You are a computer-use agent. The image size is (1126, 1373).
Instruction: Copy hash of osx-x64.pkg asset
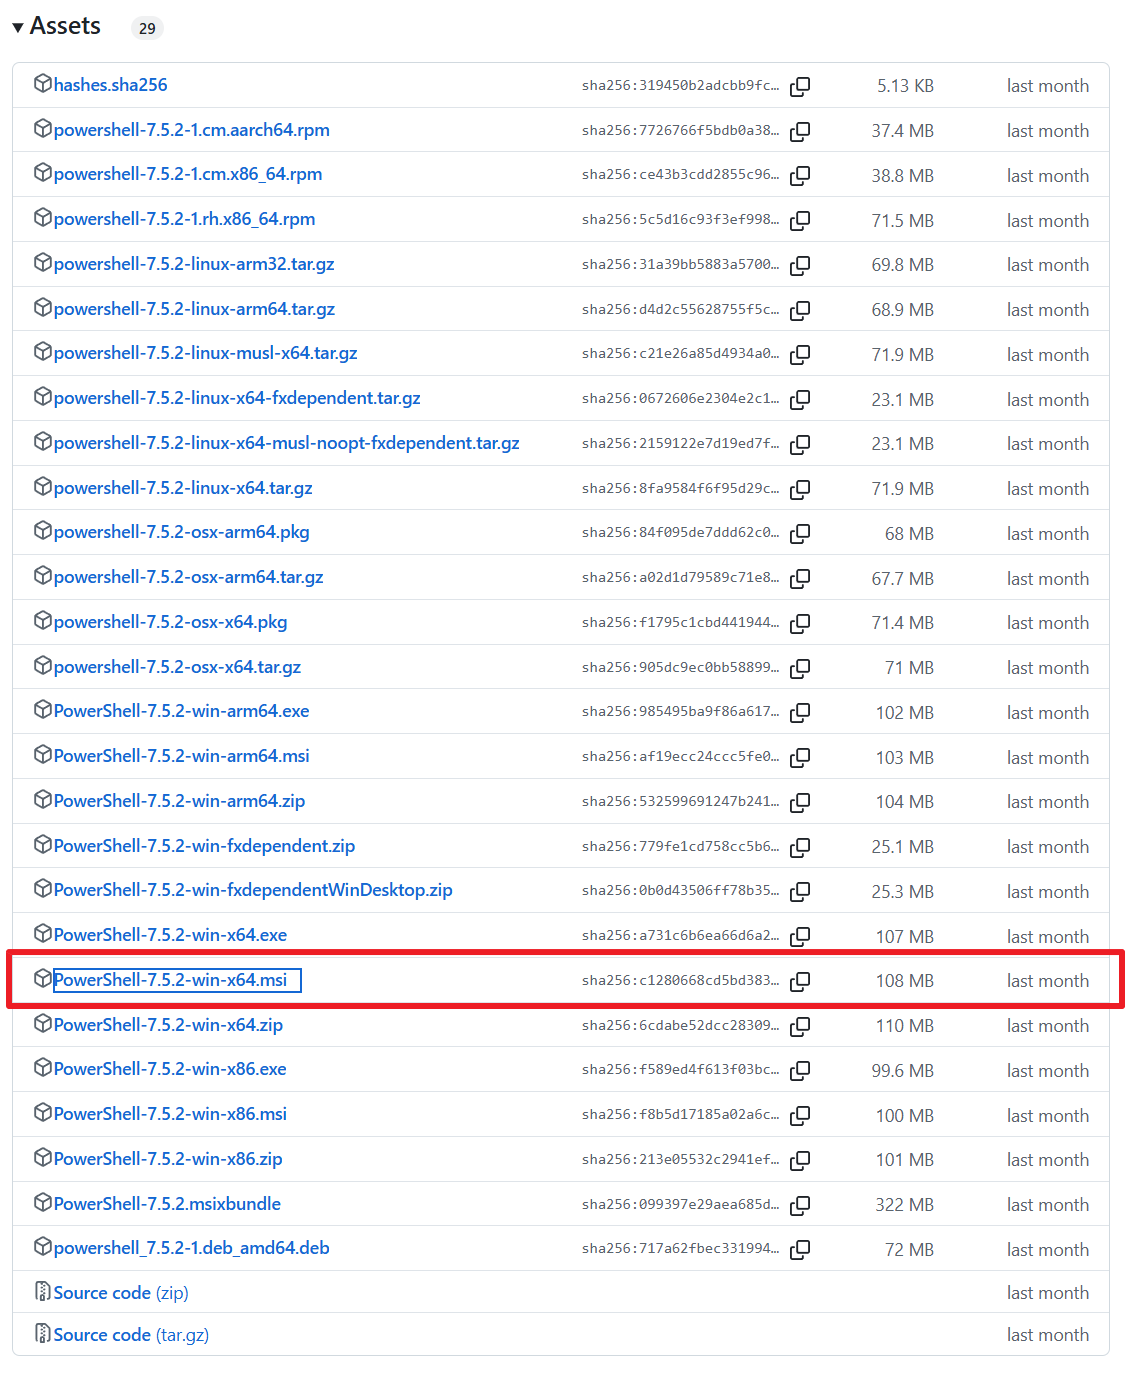800,624
